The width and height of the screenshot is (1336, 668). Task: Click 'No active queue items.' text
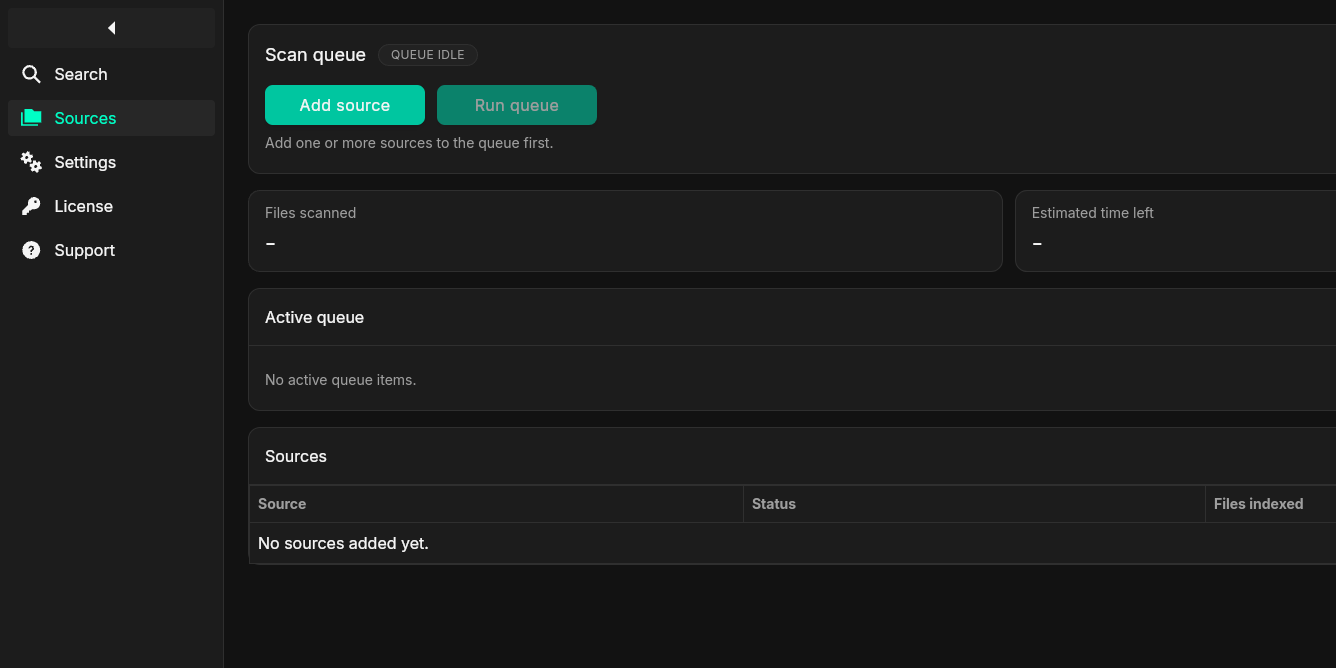click(x=340, y=380)
